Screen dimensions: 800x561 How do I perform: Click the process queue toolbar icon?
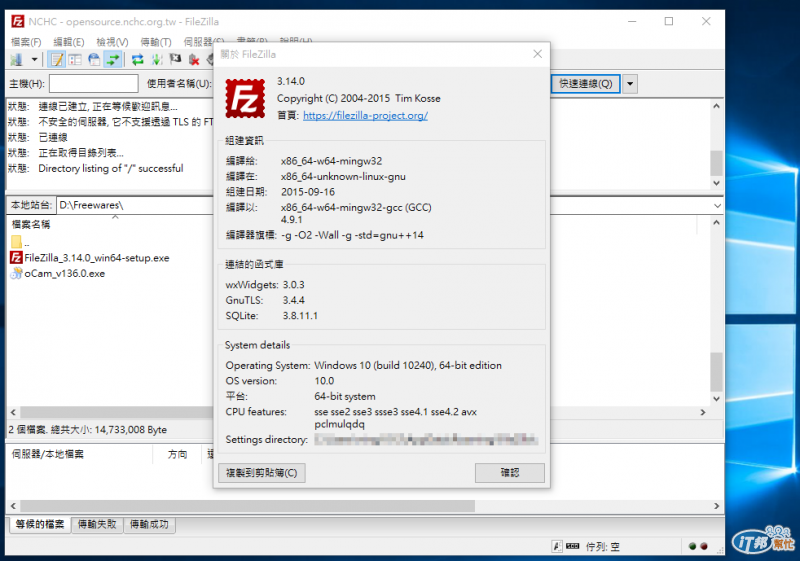tap(157, 60)
